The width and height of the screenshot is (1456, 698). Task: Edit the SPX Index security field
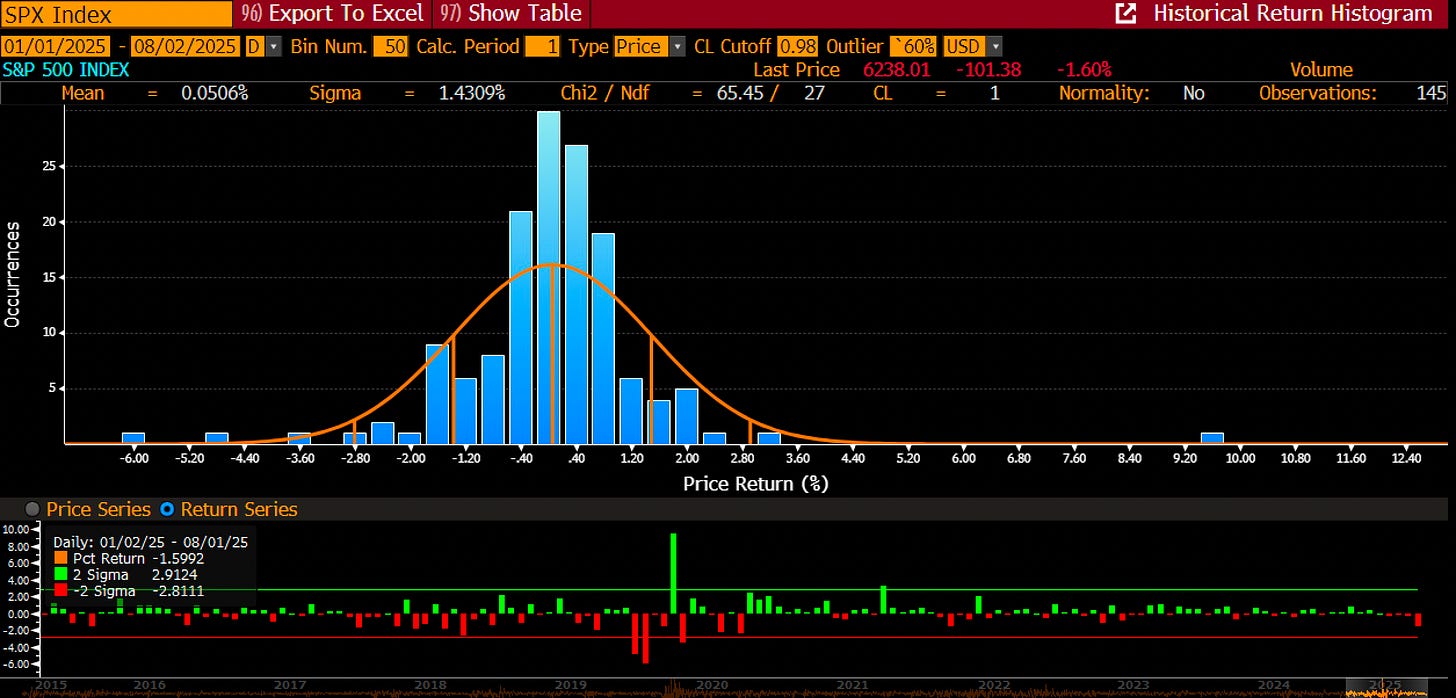[116, 14]
